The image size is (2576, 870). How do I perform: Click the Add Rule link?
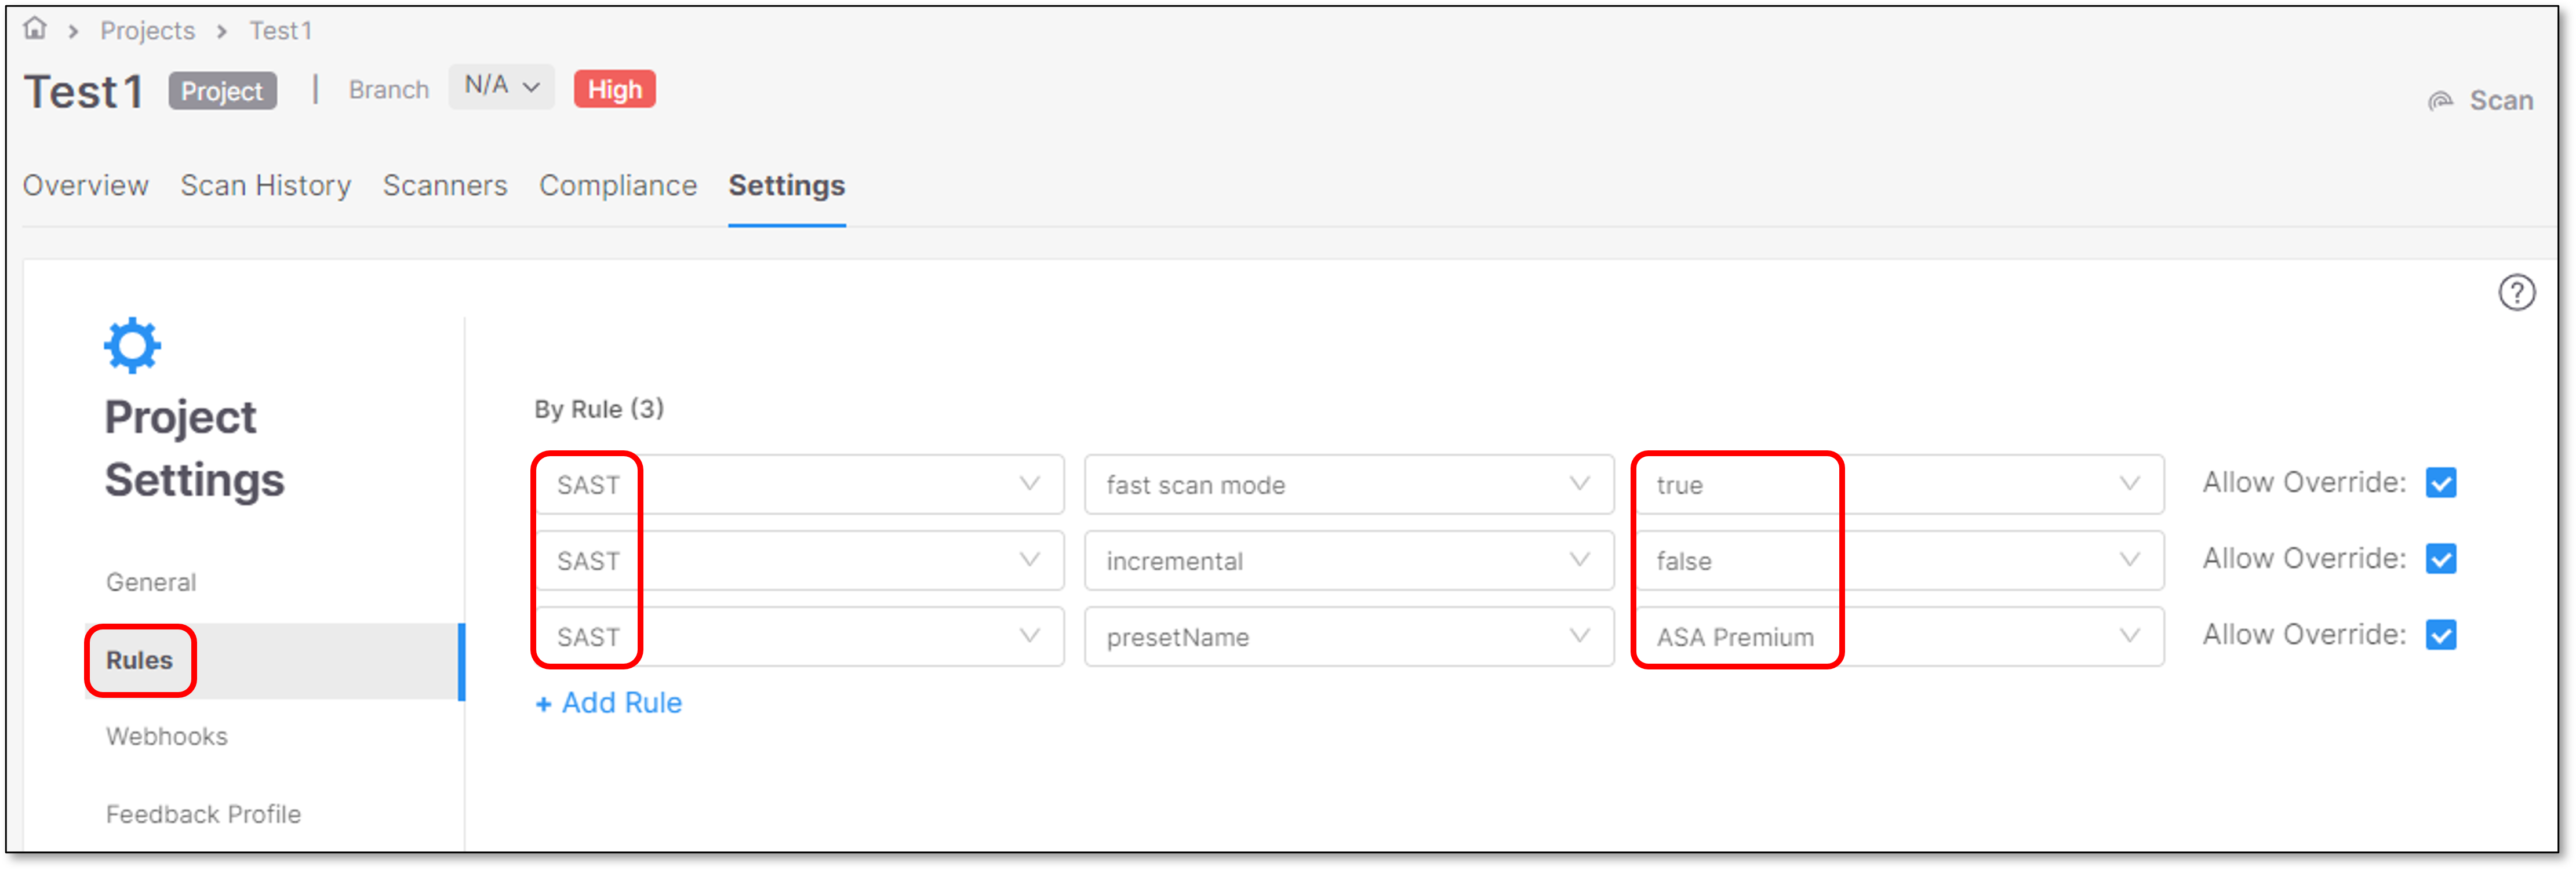click(x=609, y=703)
